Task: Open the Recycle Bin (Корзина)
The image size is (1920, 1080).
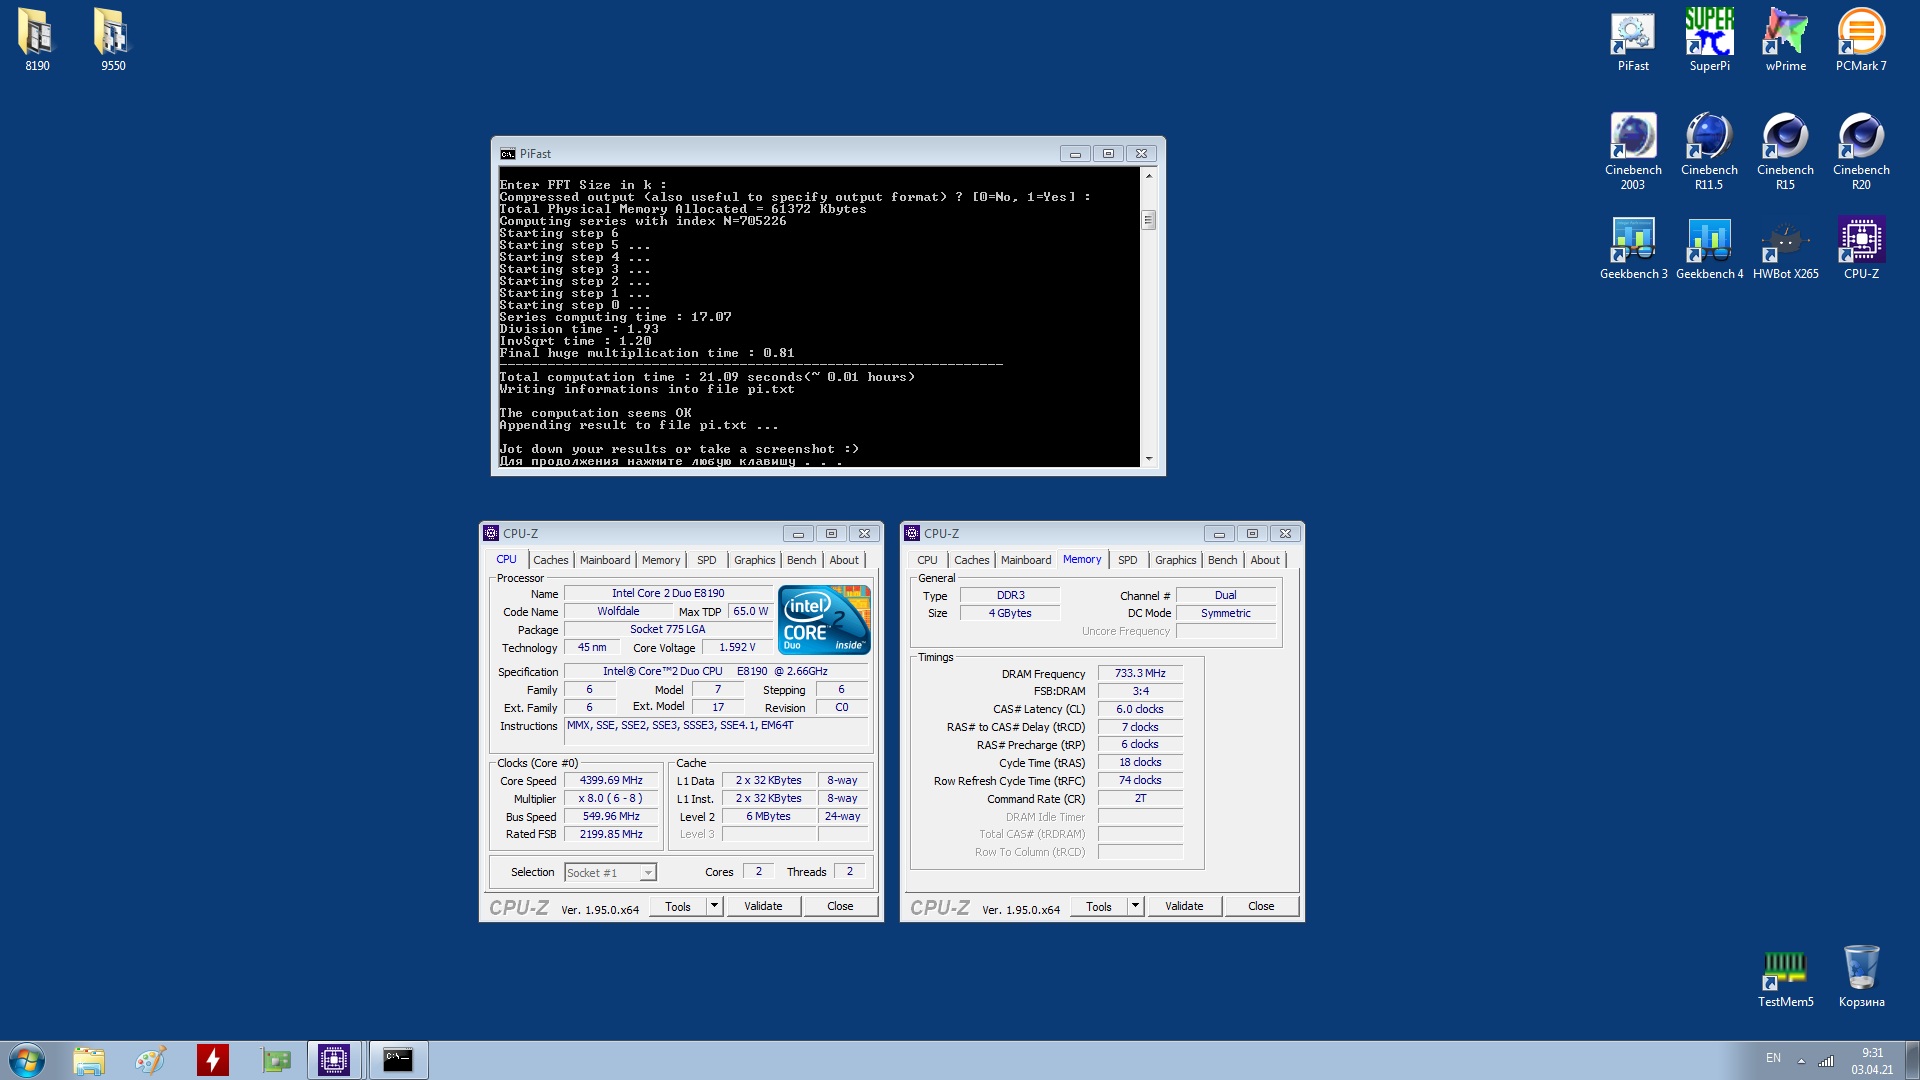Action: coord(1861,977)
